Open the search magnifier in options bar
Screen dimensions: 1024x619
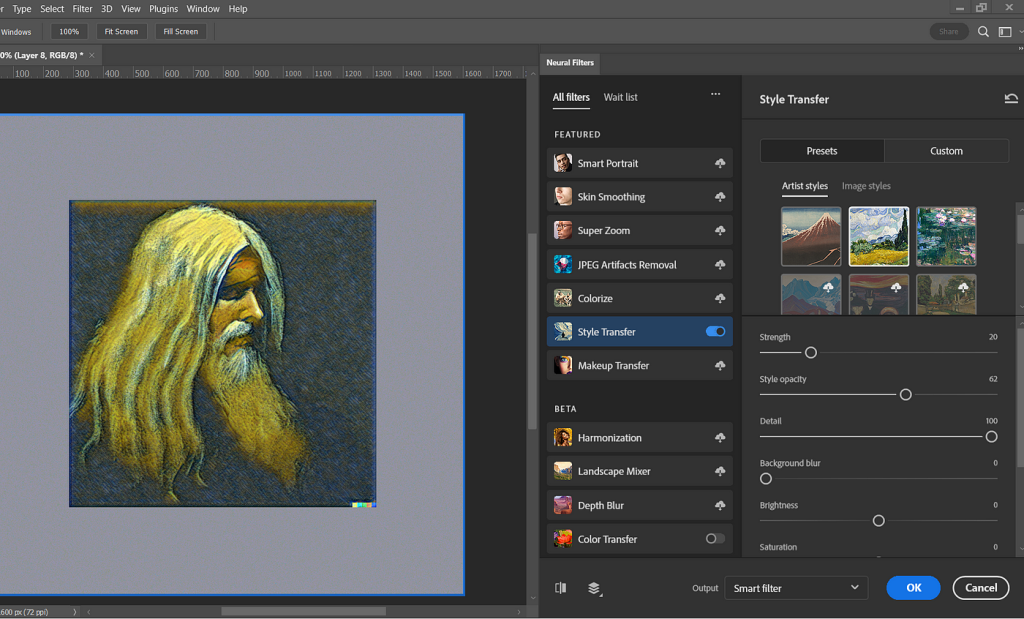point(983,31)
